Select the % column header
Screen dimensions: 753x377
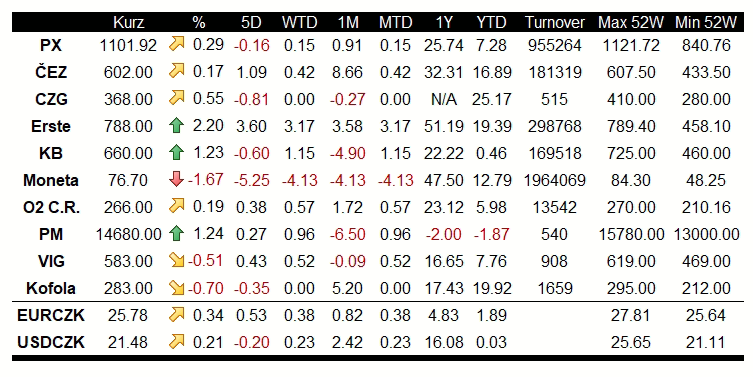click(199, 22)
